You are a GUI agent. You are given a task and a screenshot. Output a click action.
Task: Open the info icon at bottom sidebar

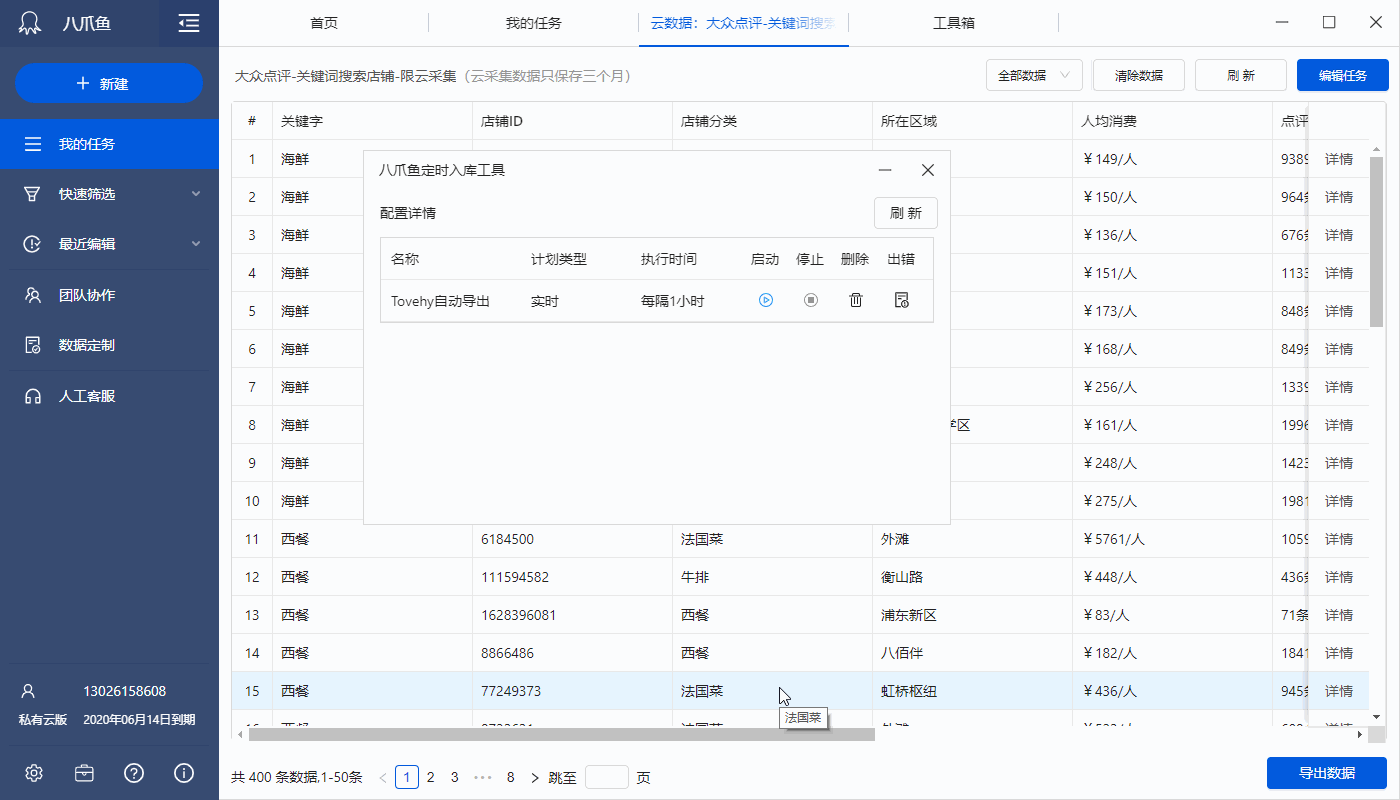click(x=183, y=772)
